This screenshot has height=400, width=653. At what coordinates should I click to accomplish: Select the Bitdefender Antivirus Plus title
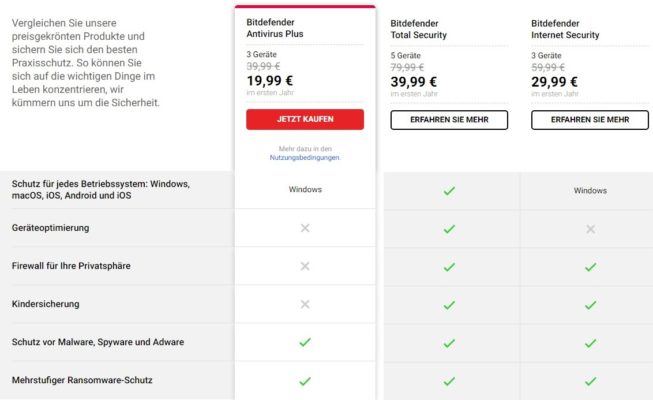[x=275, y=28]
